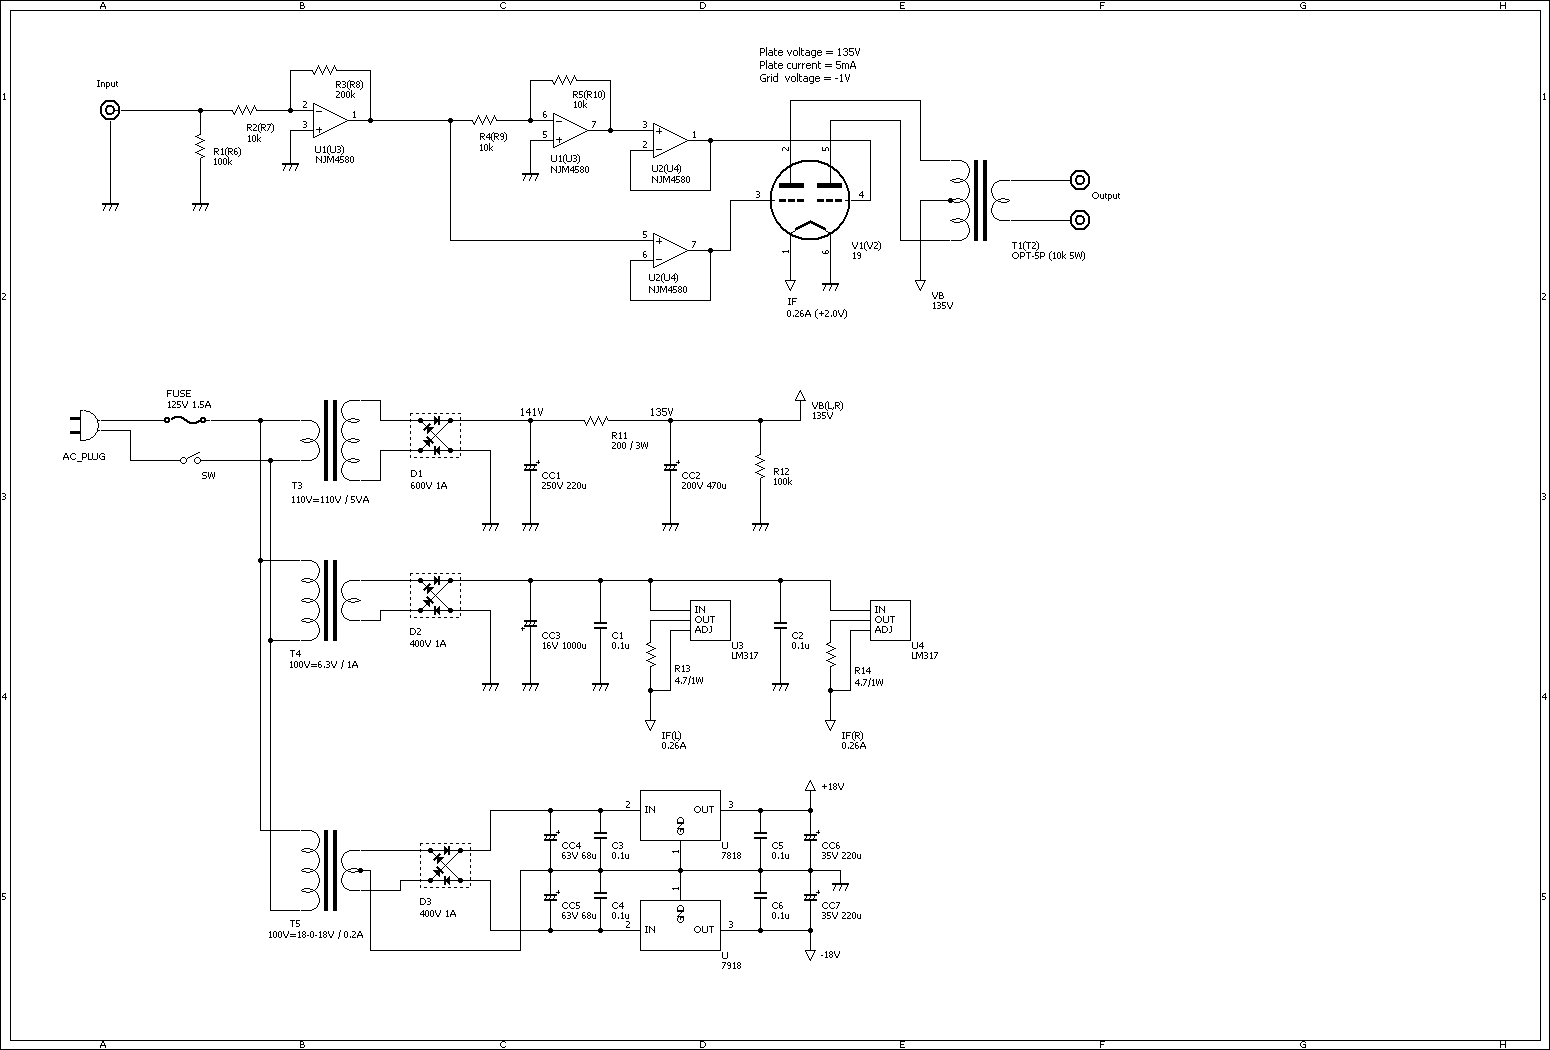Click the CC6 35V 220u capacitor symbol

coord(811,836)
